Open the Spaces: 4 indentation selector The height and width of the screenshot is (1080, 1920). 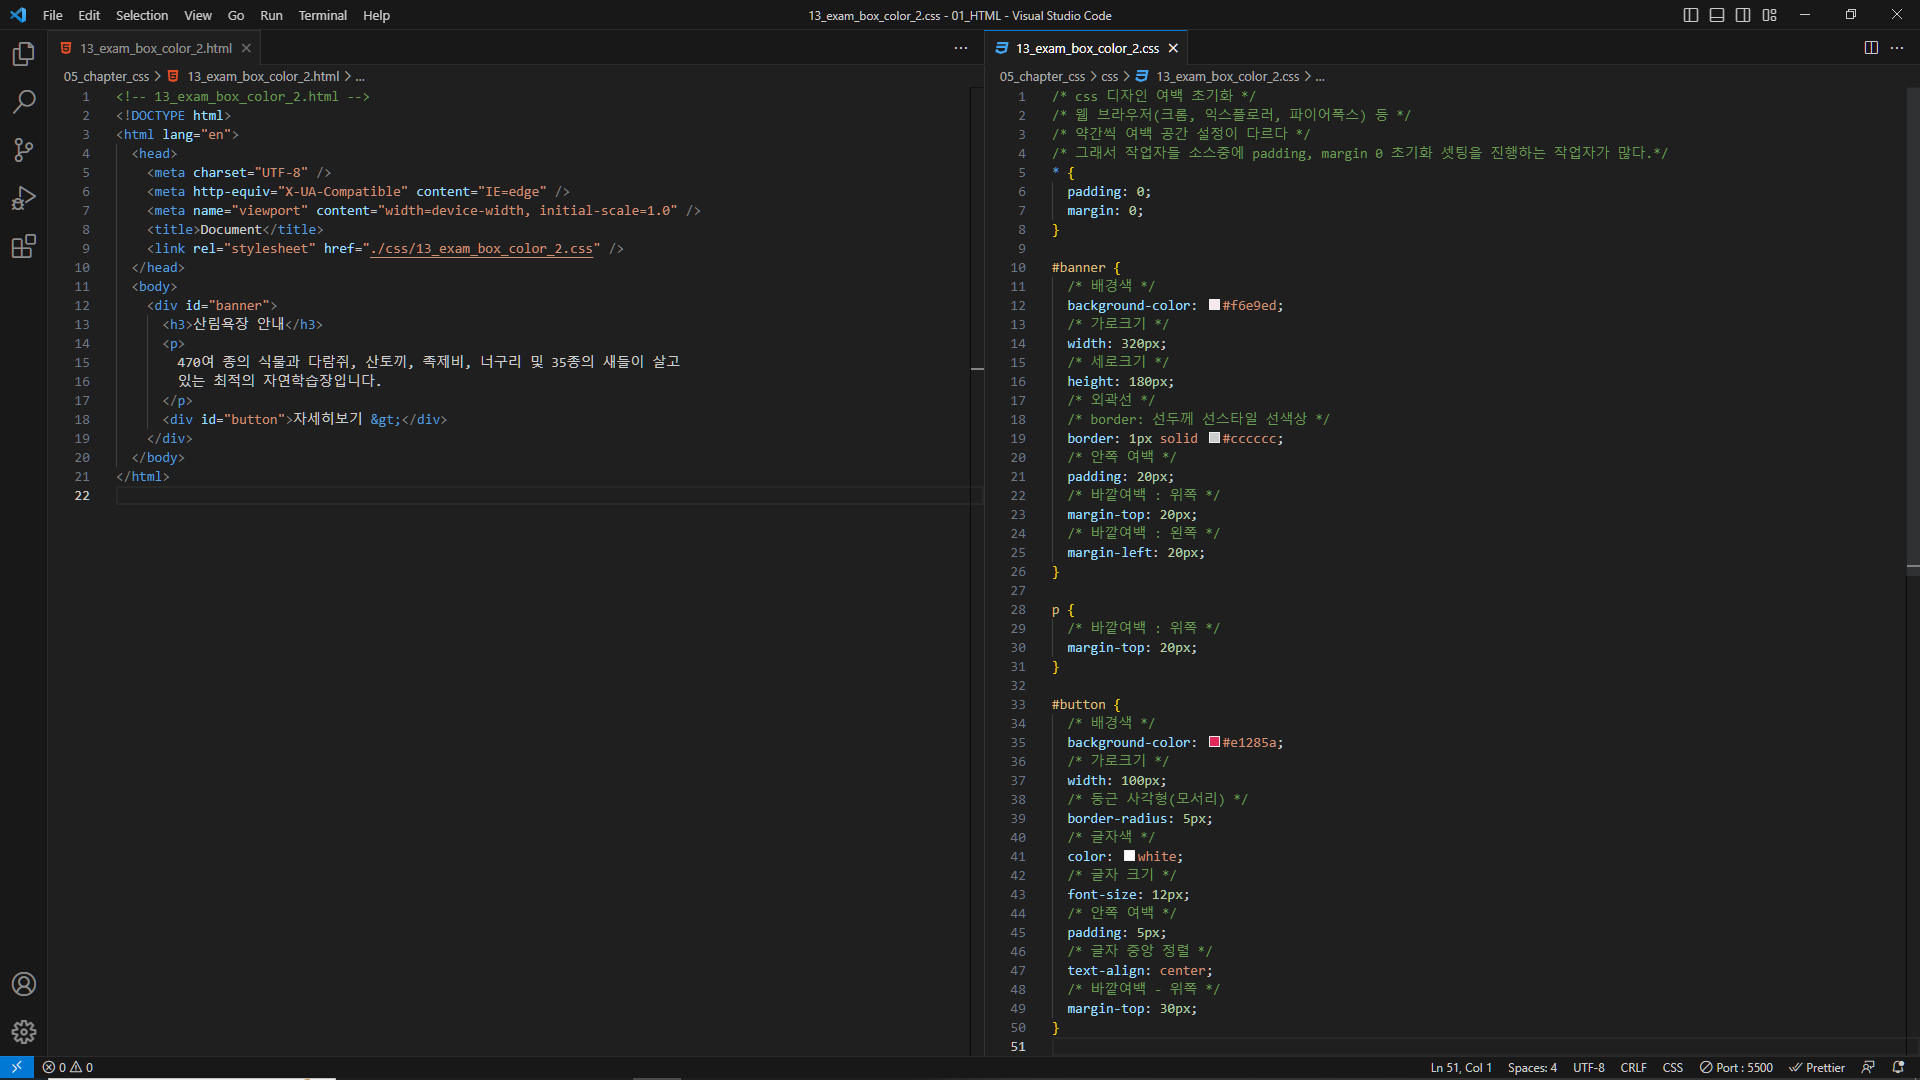click(x=1532, y=1068)
